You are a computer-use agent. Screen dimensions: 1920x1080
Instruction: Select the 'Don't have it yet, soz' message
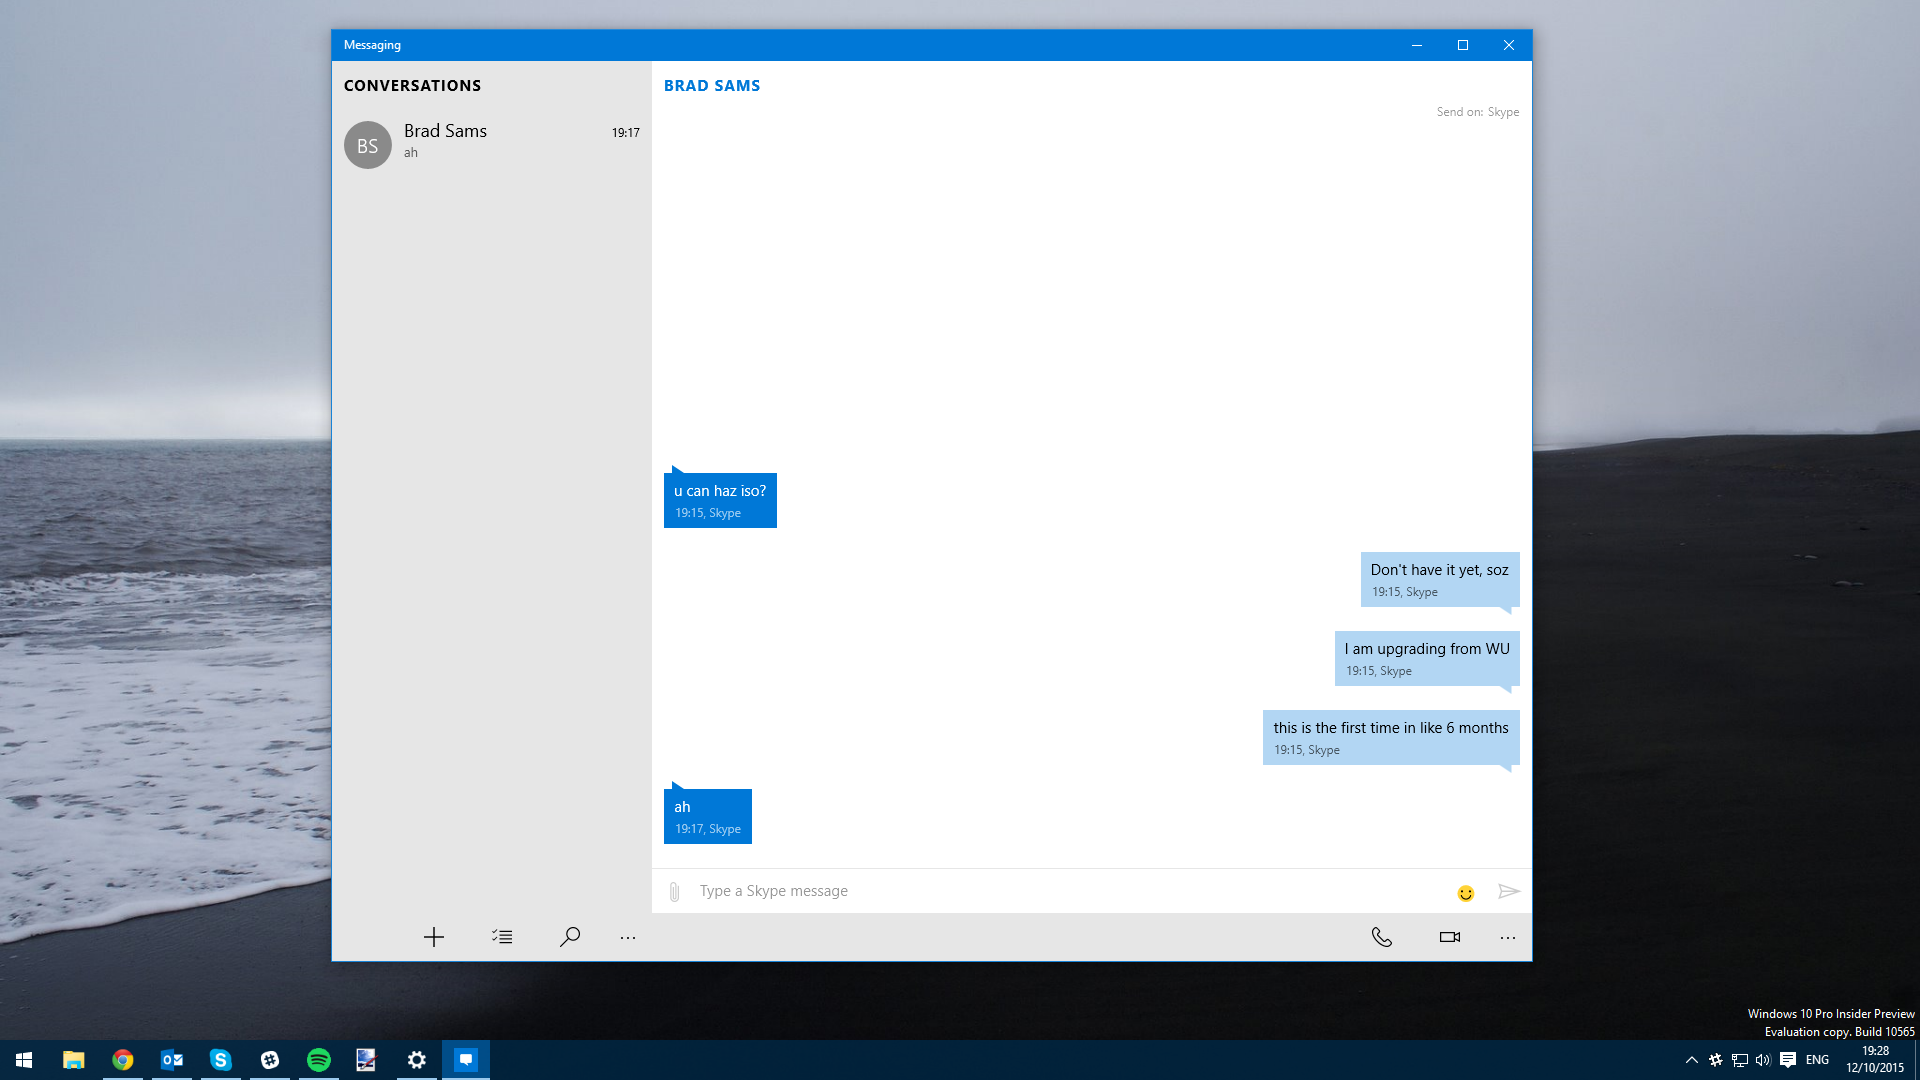click(x=1440, y=579)
